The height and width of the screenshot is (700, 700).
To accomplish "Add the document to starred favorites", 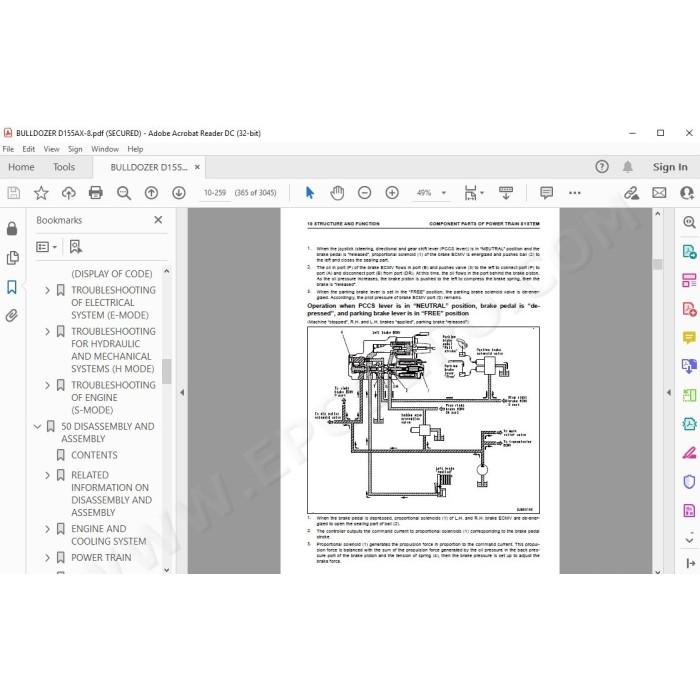I will click(41, 193).
